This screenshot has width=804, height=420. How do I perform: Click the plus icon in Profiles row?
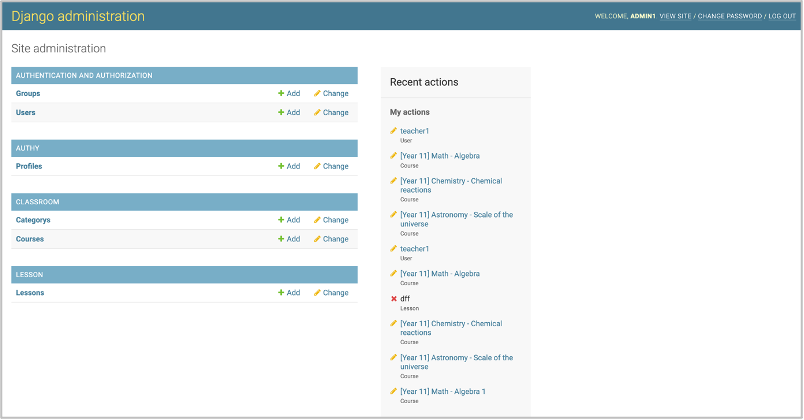click(x=281, y=167)
